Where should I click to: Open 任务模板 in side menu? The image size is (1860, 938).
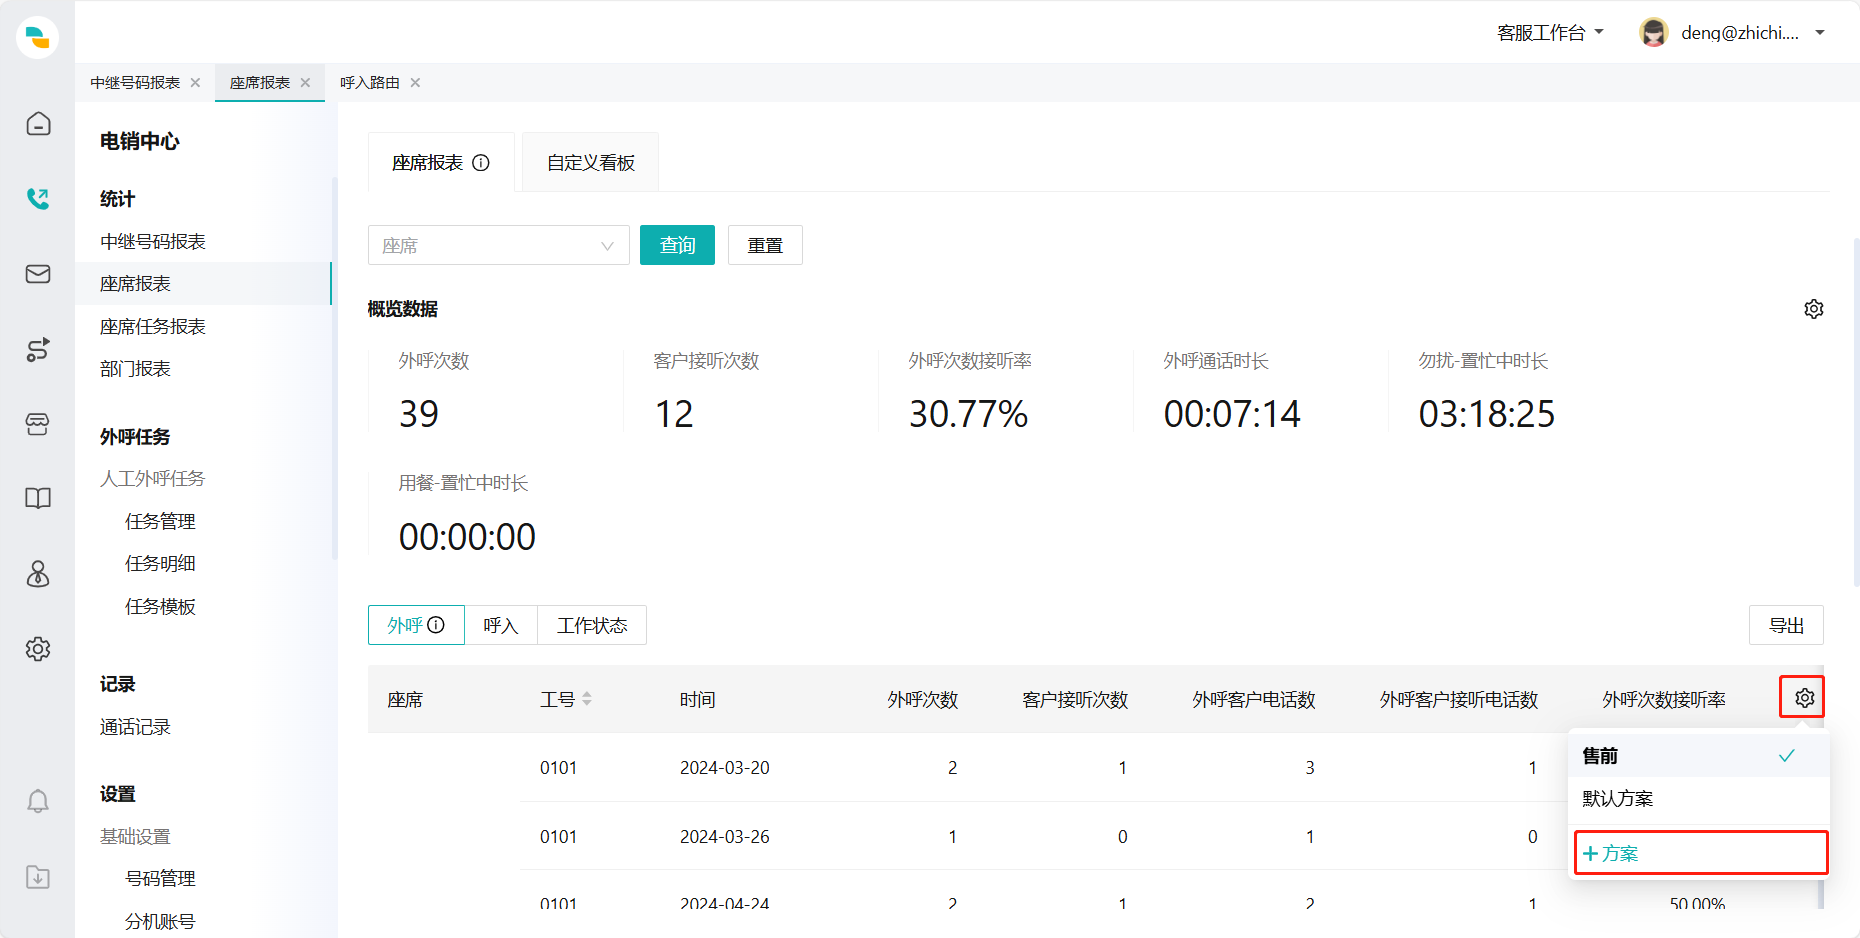[160, 607]
